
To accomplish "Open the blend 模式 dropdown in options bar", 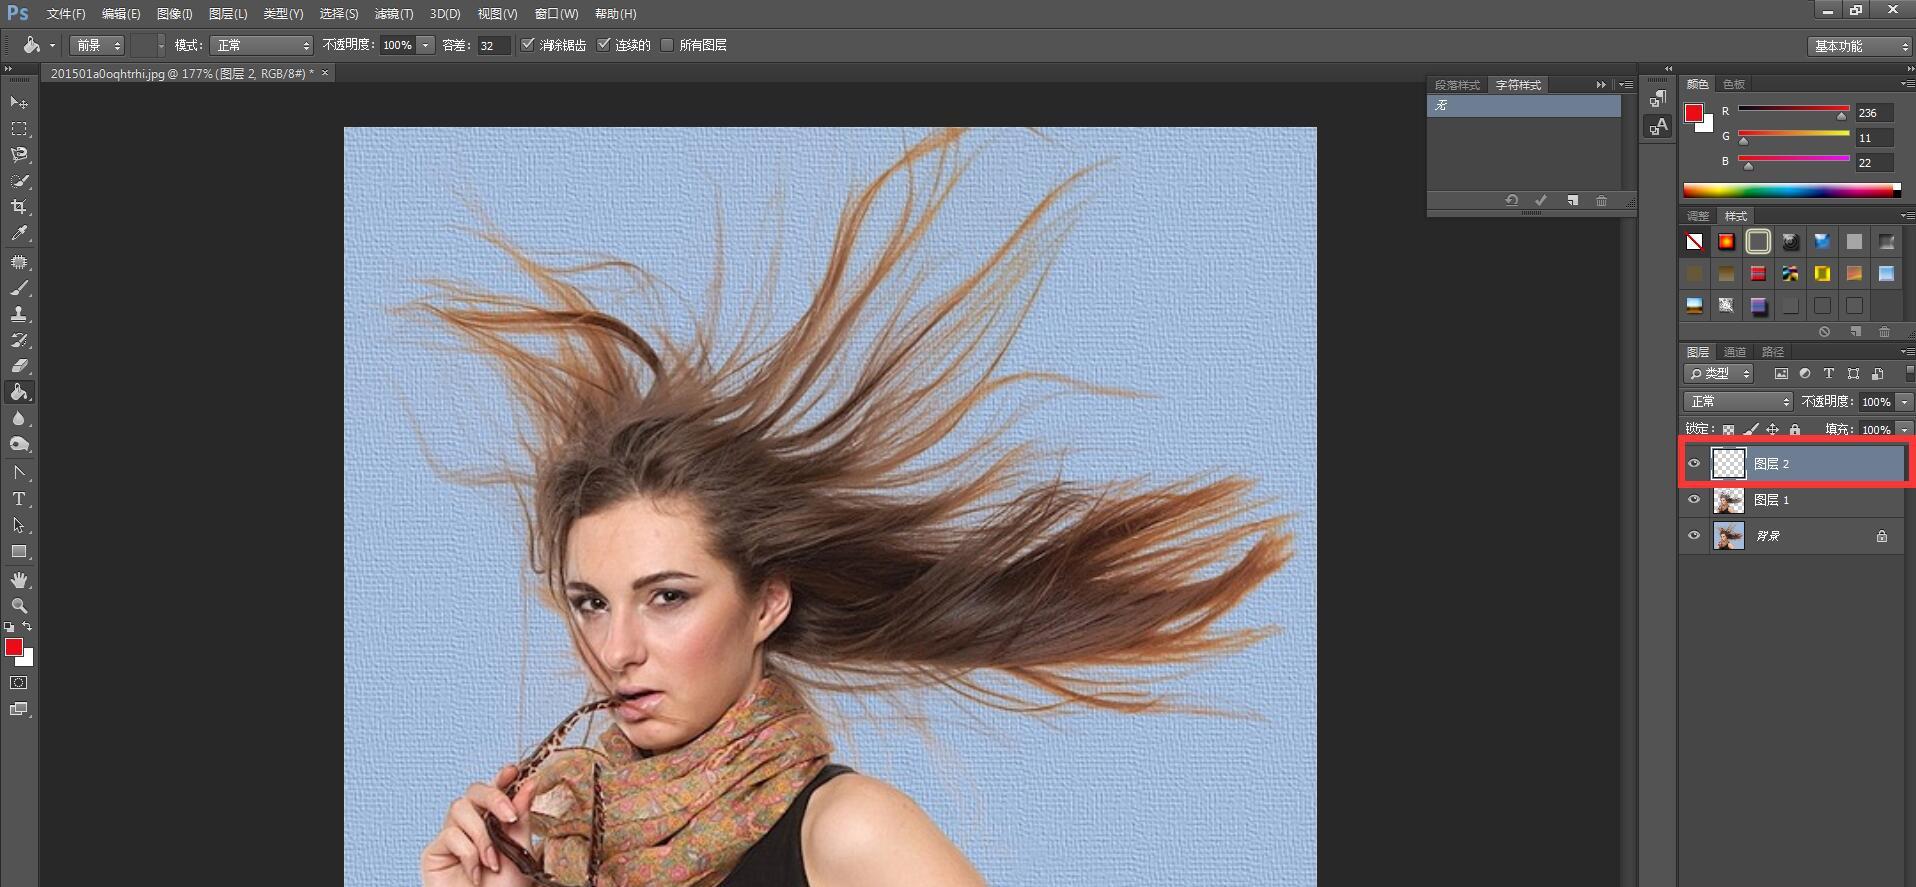I will [262, 45].
